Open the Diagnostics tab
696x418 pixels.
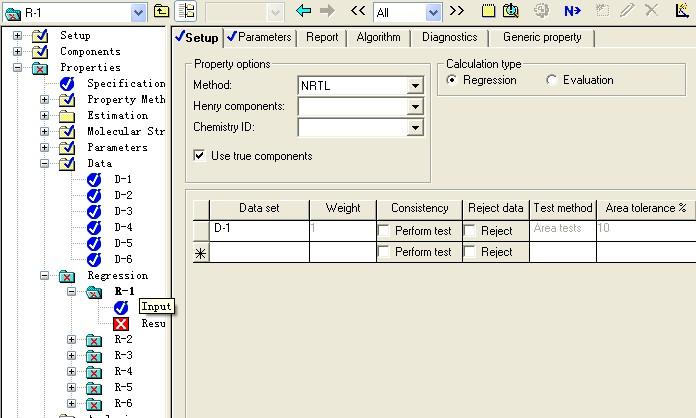(449, 37)
